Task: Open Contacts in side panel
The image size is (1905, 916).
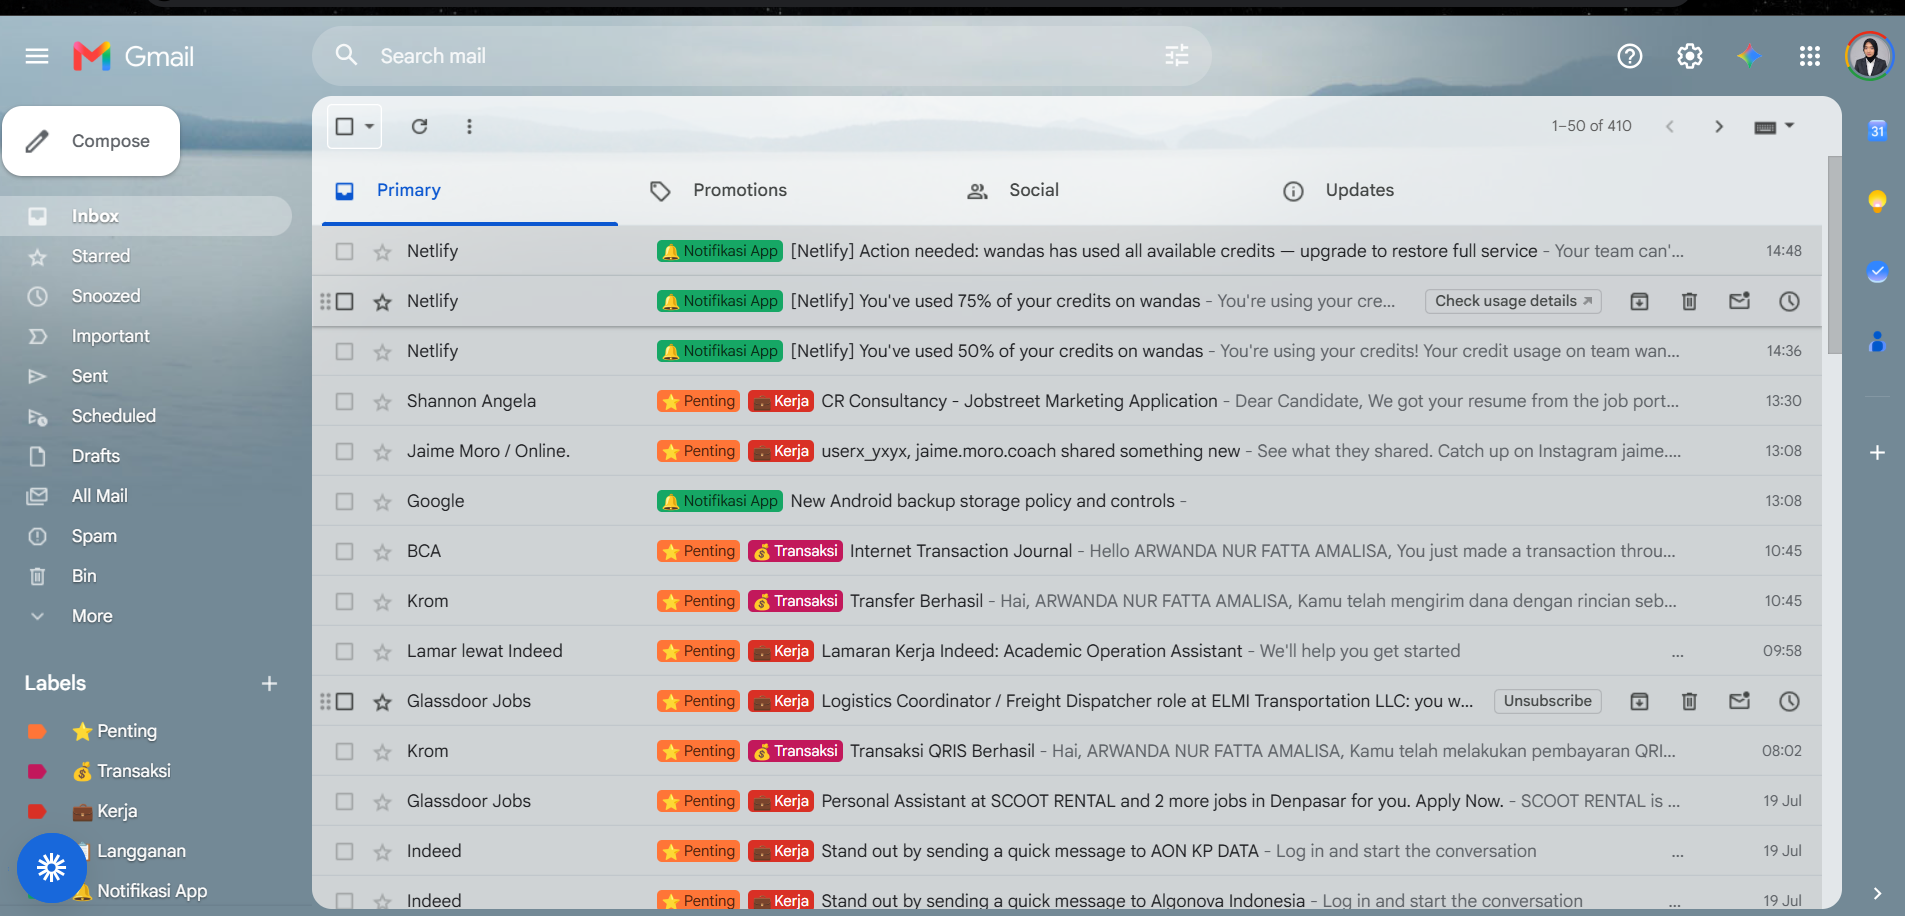Action: [1877, 342]
